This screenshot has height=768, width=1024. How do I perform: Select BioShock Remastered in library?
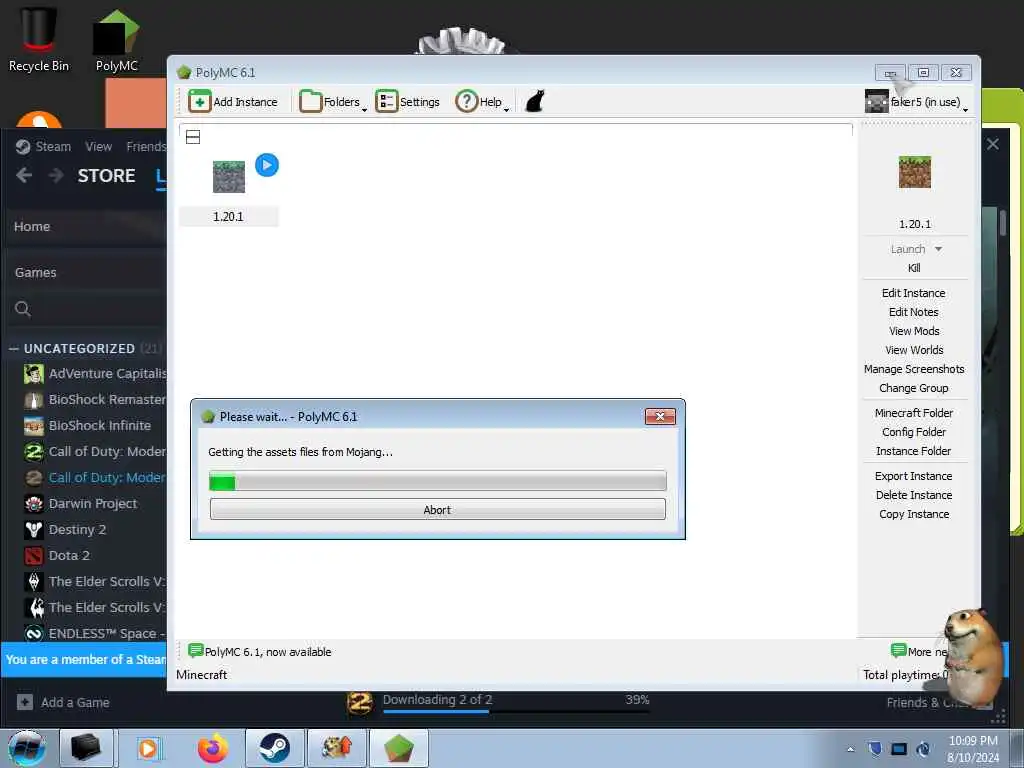(95, 400)
